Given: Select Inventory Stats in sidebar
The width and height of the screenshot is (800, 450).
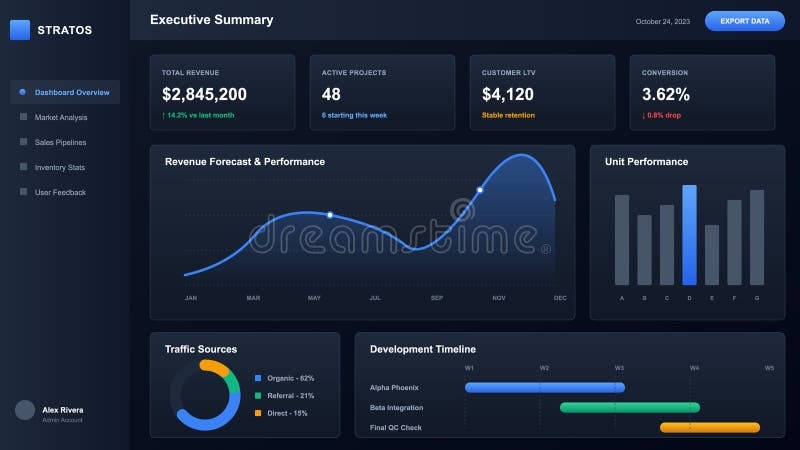Looking at the screenshot, I should click(x=60, y=167).
